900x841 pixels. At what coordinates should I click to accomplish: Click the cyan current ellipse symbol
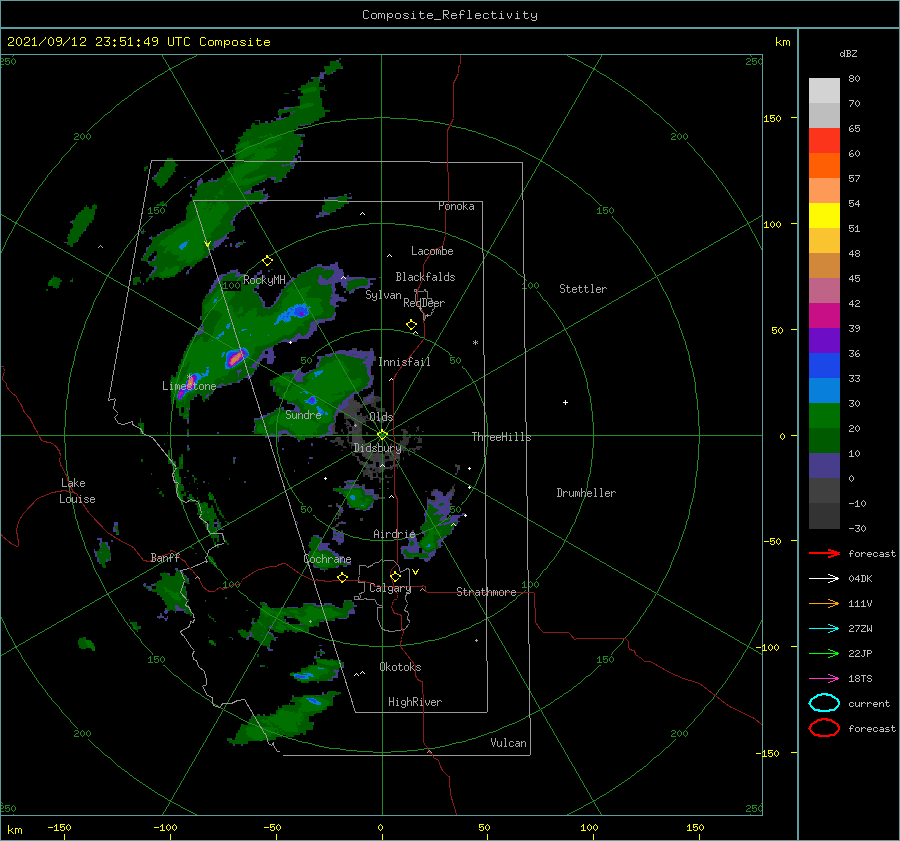(x=824, y=703)
